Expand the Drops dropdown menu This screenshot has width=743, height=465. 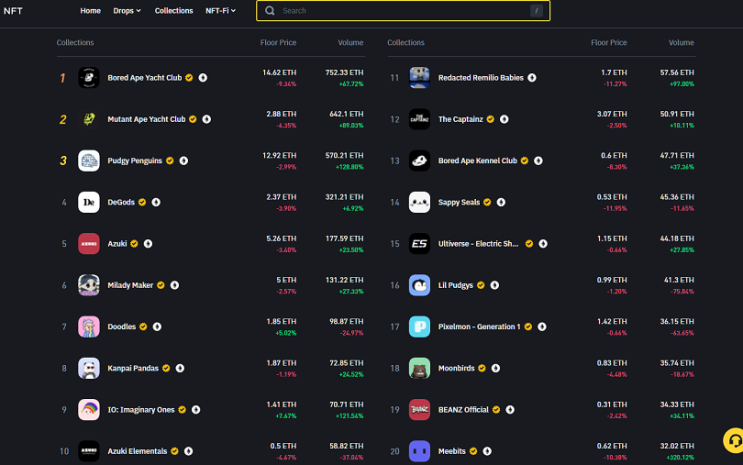[x=127, y=10]
